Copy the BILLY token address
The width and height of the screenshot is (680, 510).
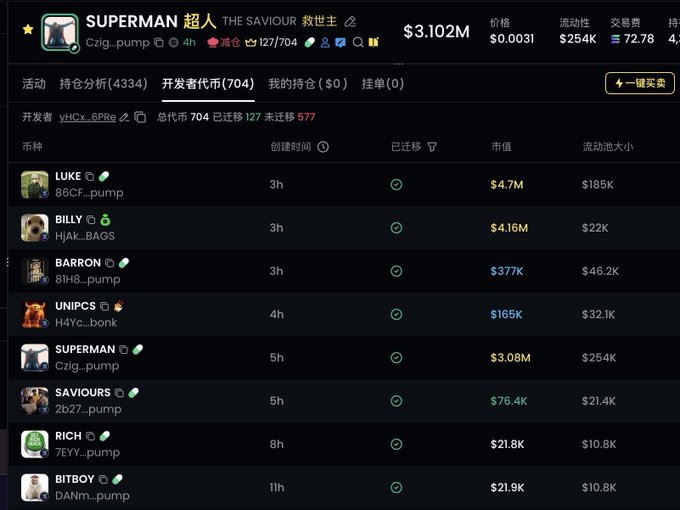[x=91, y=220]
